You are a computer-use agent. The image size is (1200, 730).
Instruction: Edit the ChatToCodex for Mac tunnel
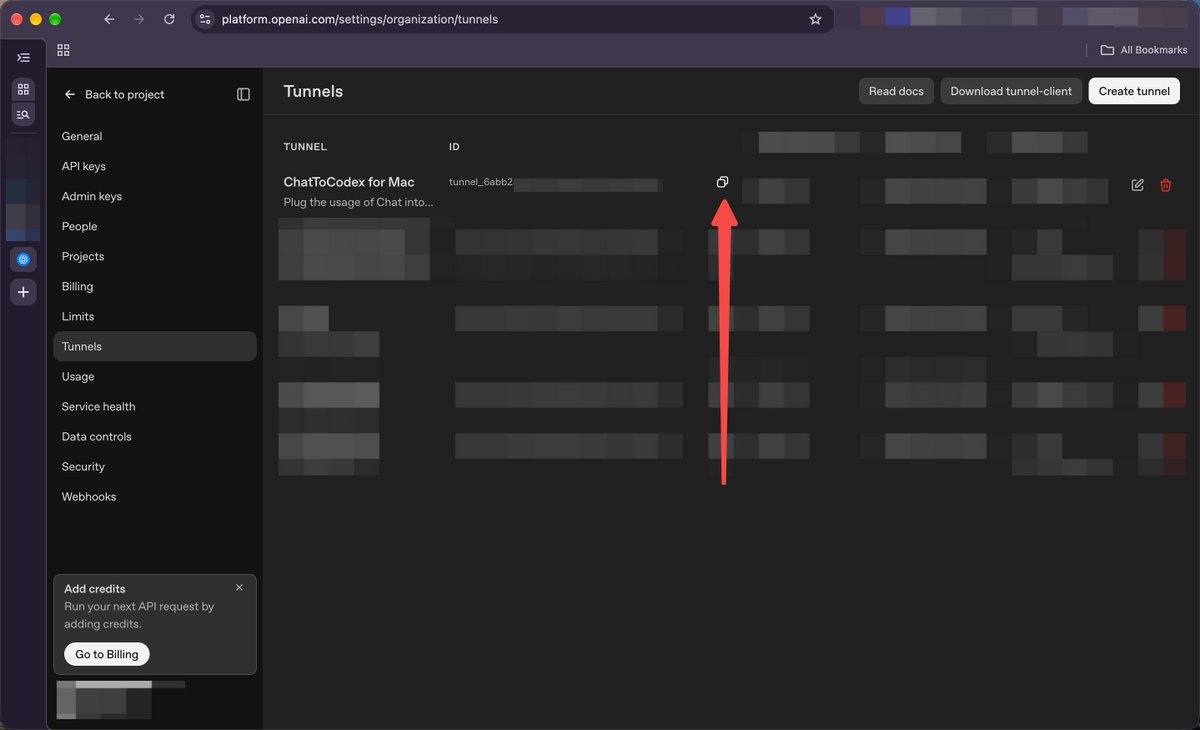pyautogui.click(x=1137, y=185)
